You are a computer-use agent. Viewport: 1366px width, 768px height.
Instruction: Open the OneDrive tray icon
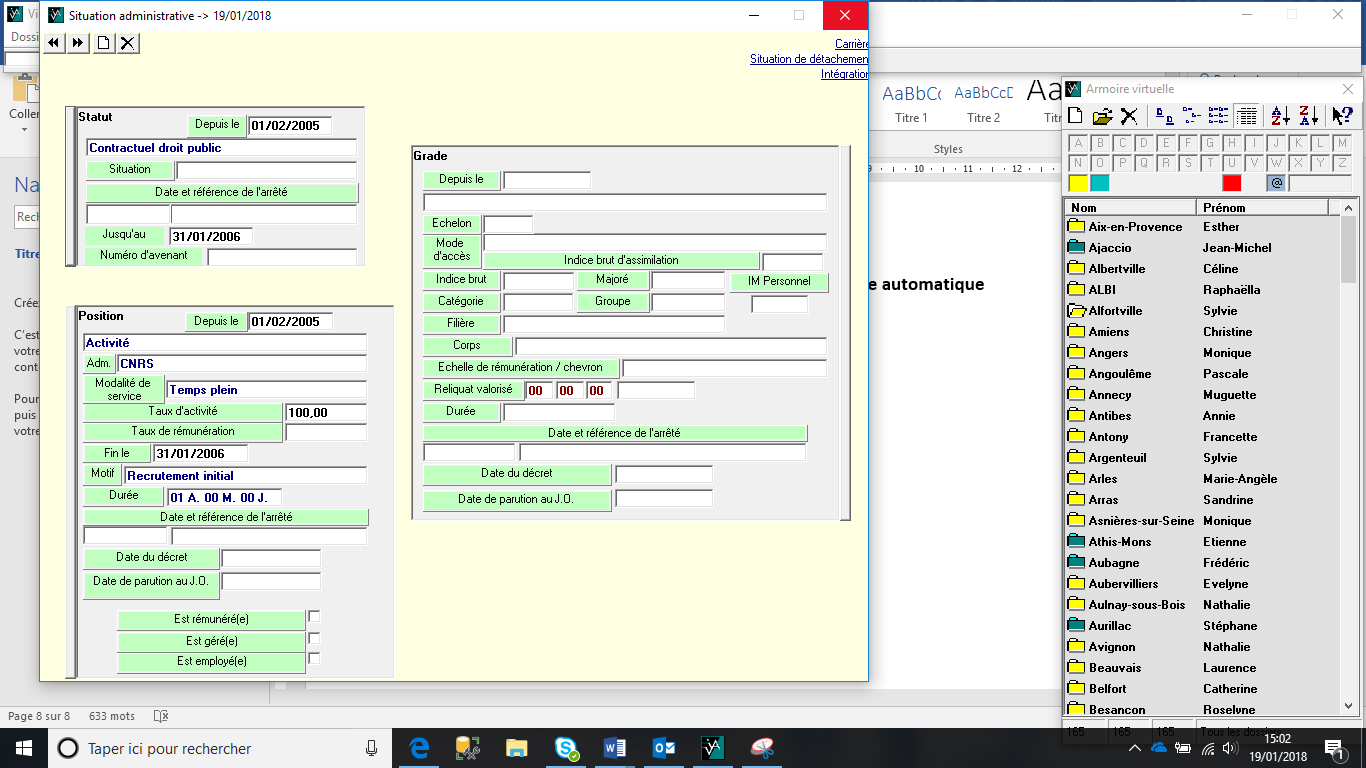click(1160, 748)
